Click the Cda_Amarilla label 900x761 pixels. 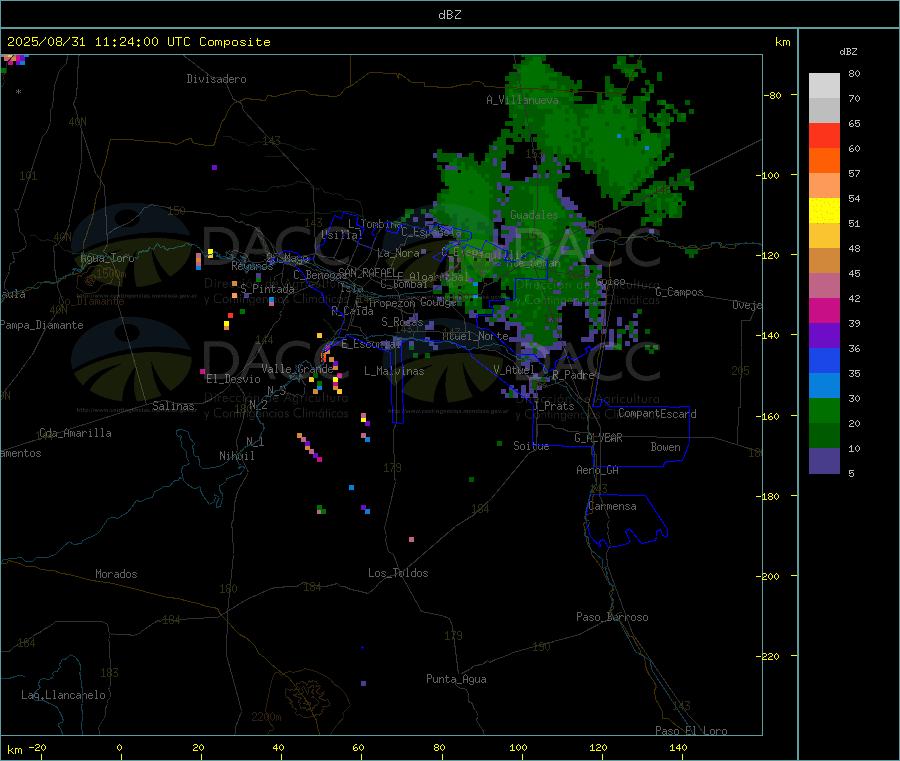point(75,433)
